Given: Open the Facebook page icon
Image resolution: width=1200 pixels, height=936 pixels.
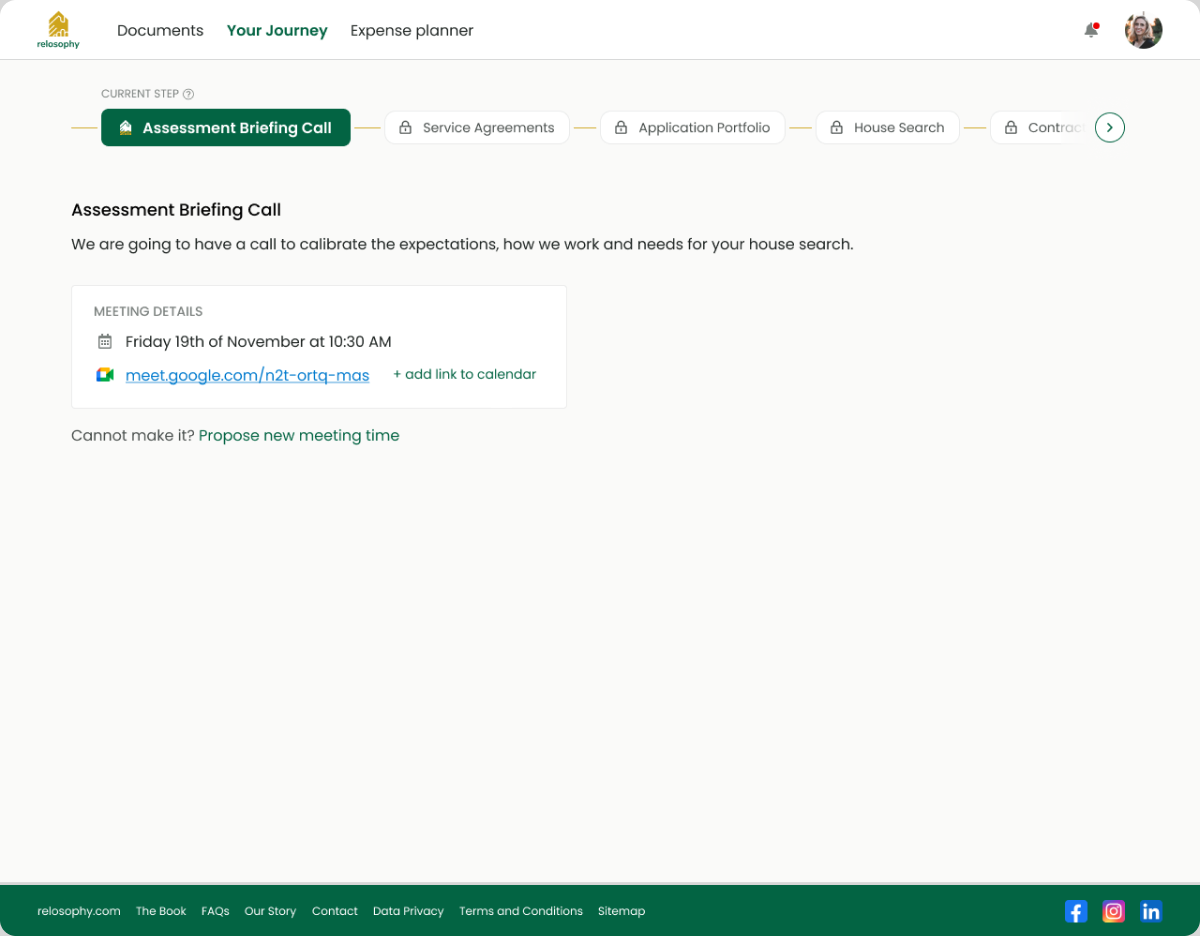Looking at the screenshot, I should tap(1076, 911).
